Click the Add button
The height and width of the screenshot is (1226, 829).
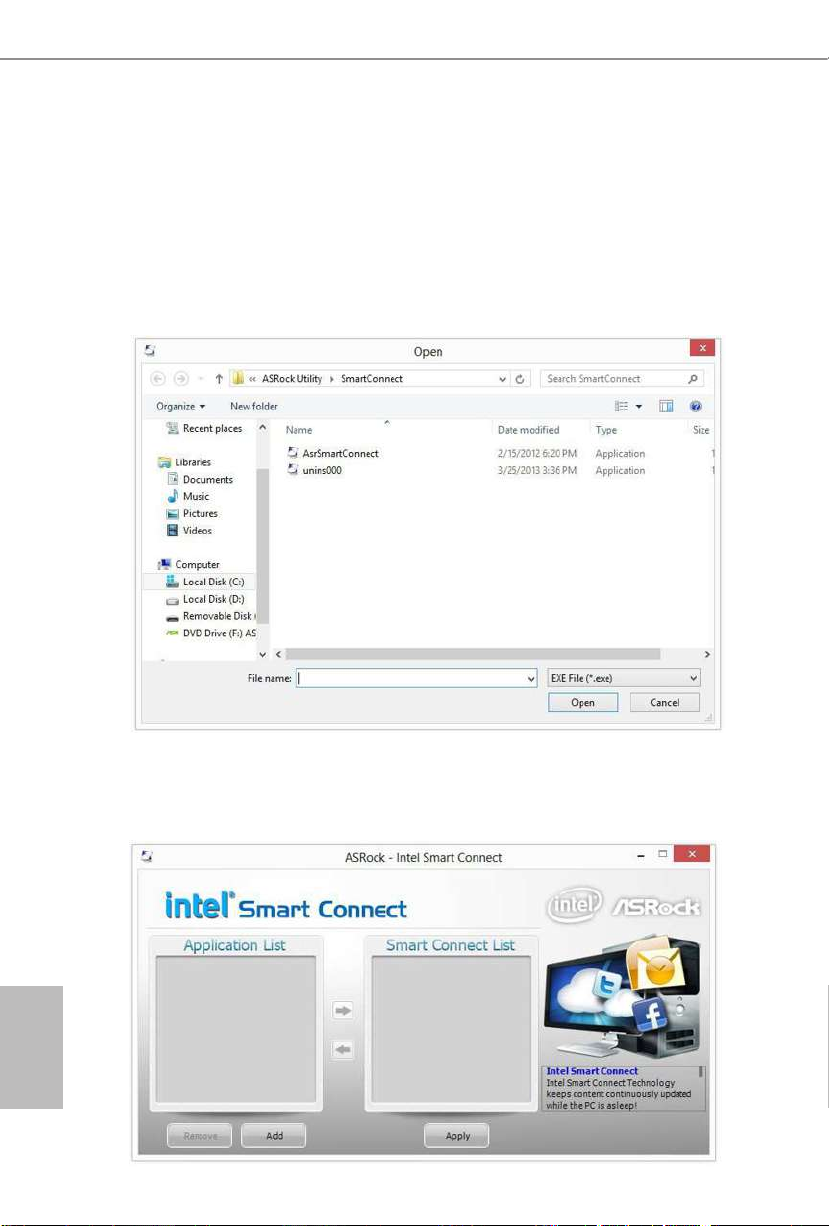point(274,1136)
